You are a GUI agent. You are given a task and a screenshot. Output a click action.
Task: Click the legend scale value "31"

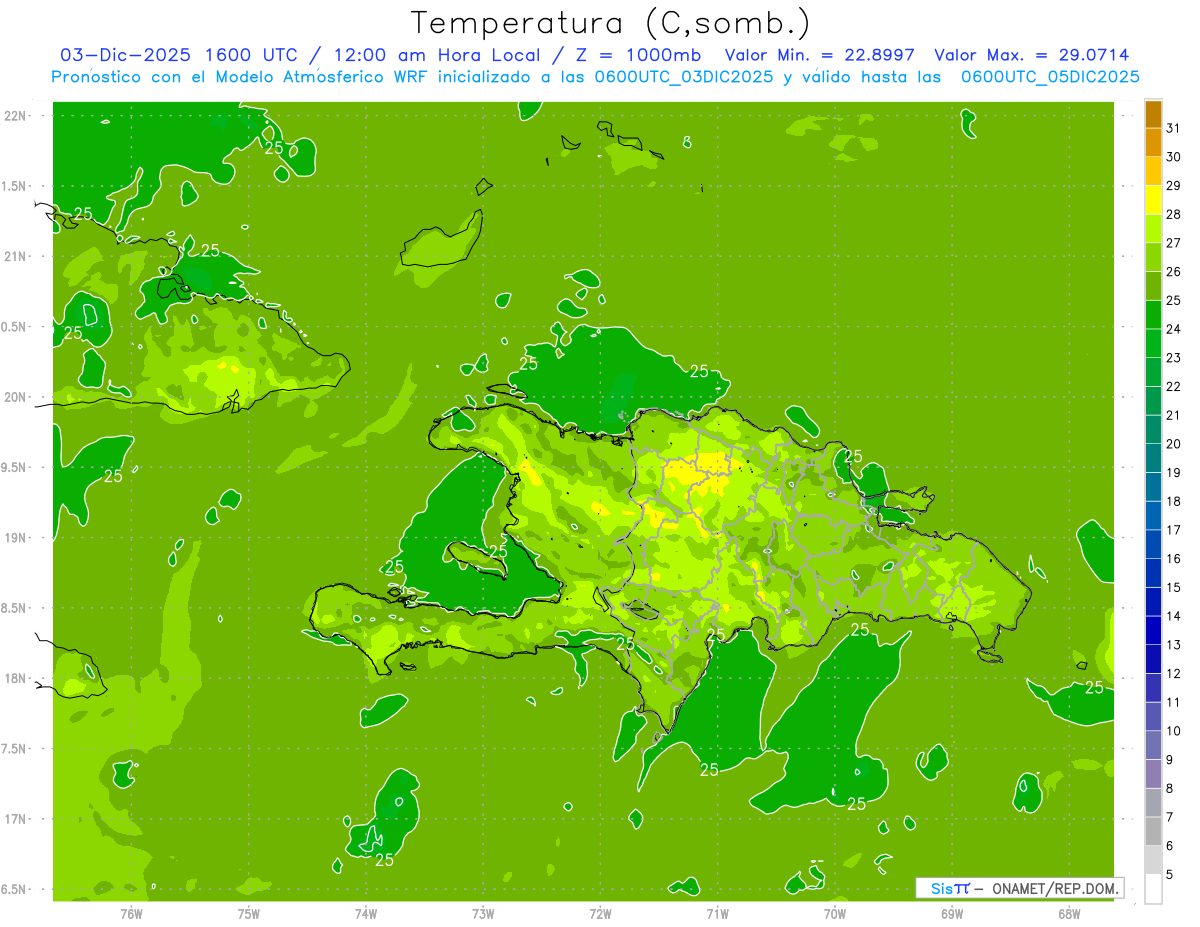1174,128
